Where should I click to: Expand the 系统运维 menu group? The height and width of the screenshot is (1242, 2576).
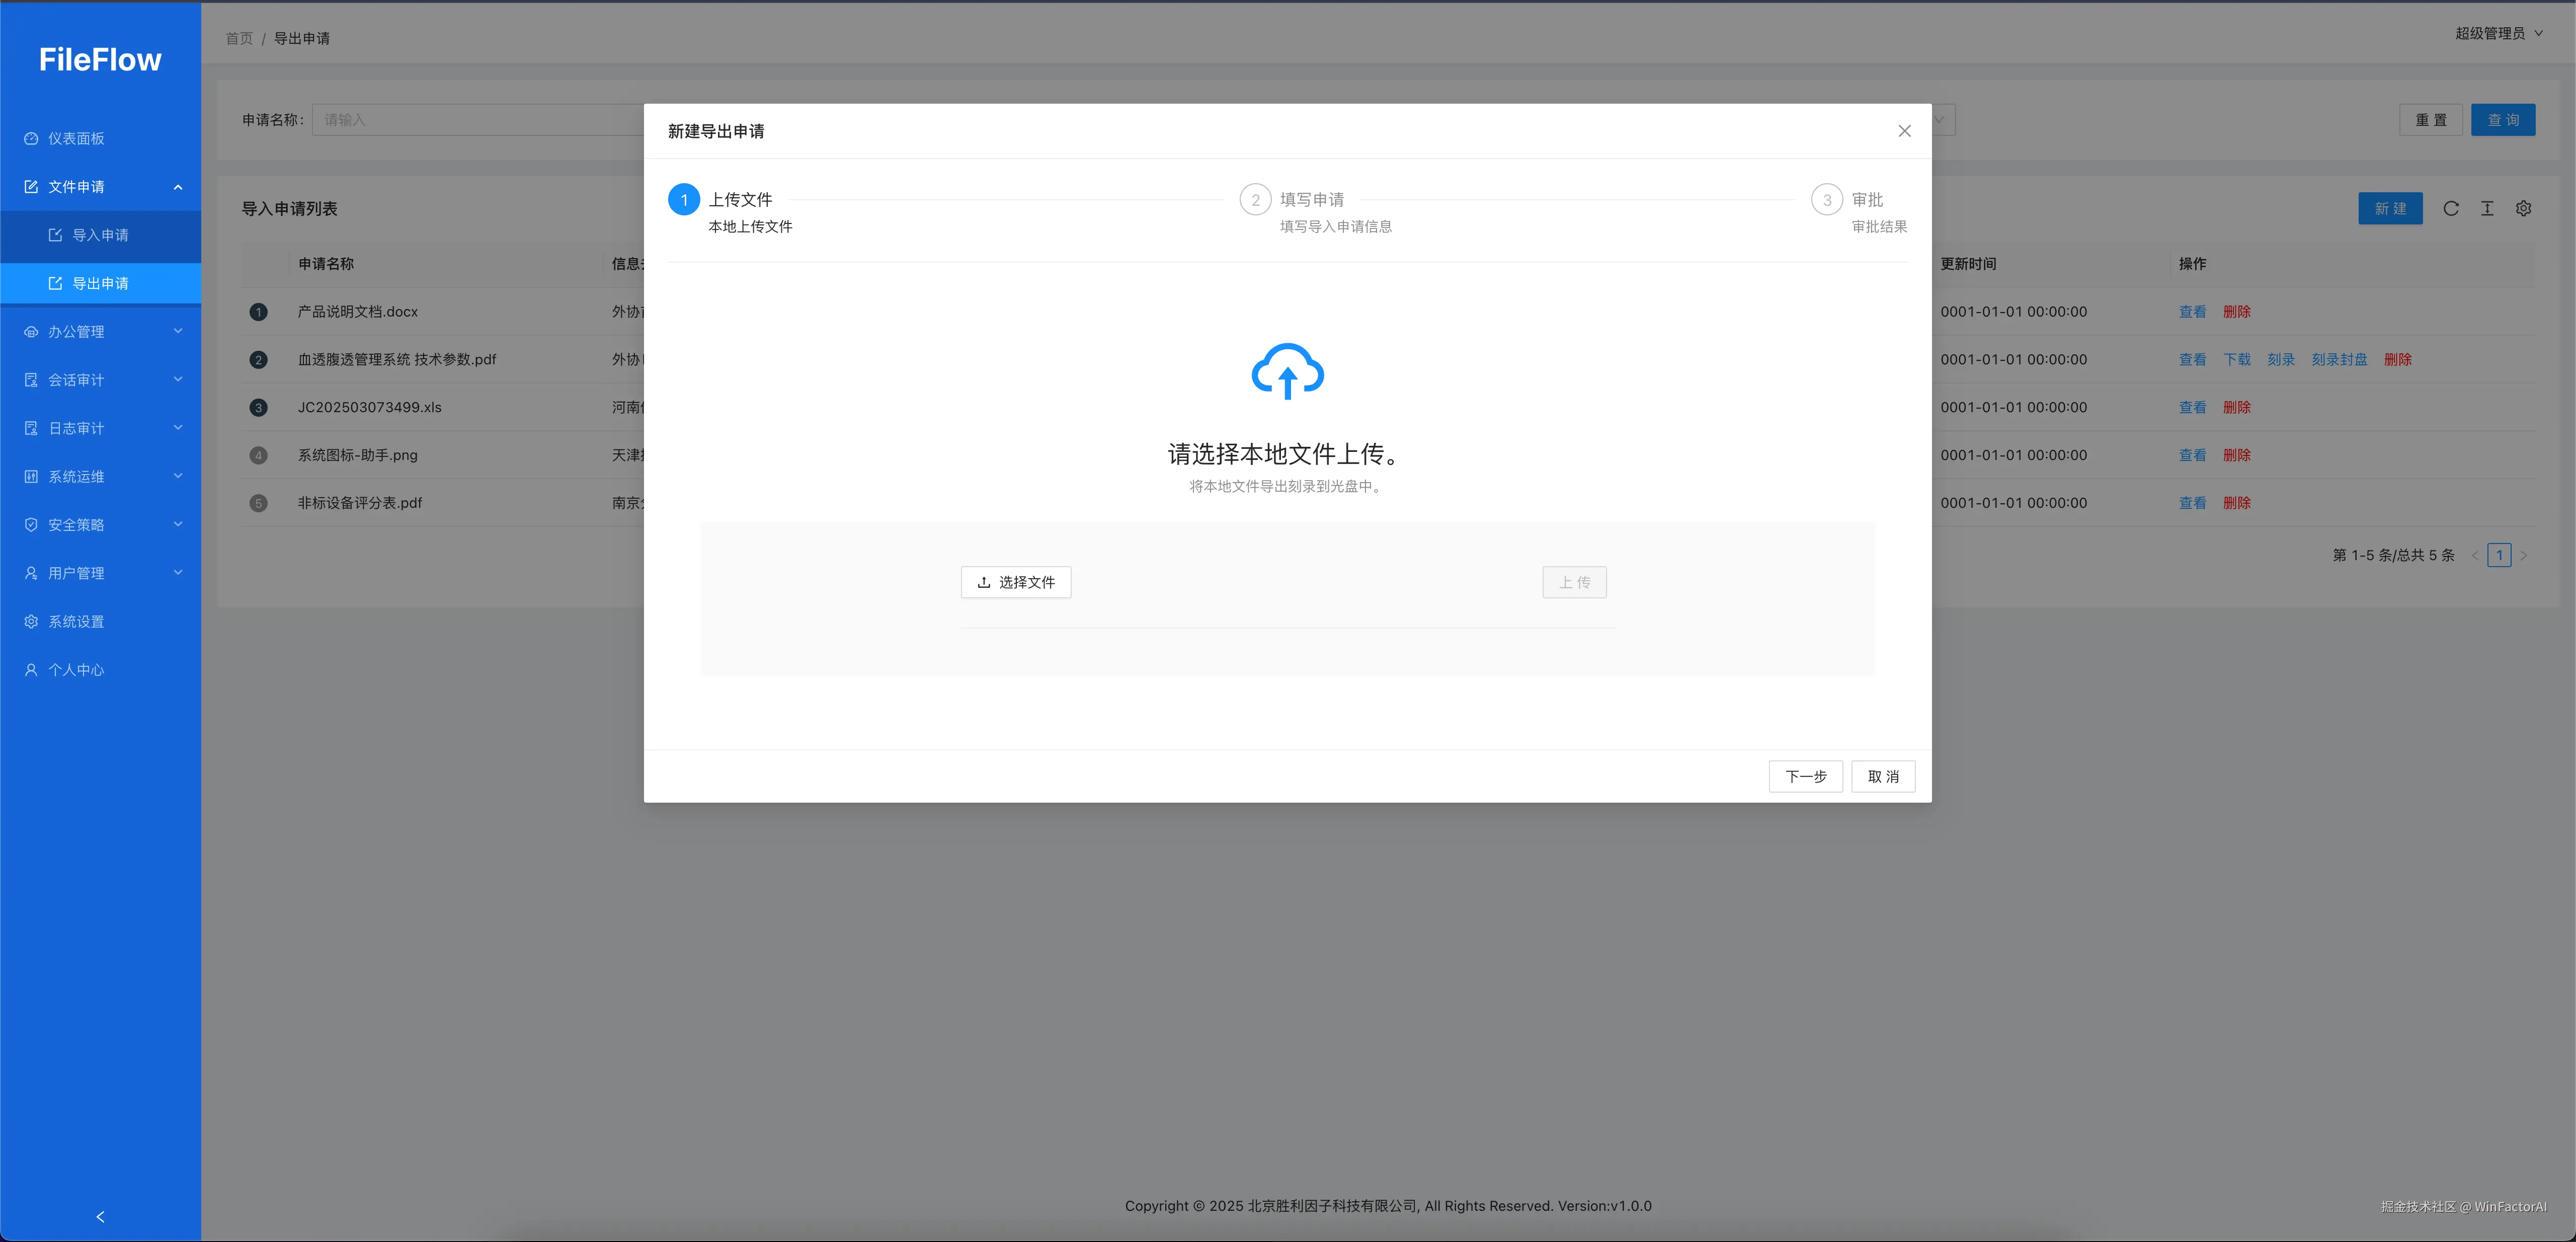tap(100, 476)
